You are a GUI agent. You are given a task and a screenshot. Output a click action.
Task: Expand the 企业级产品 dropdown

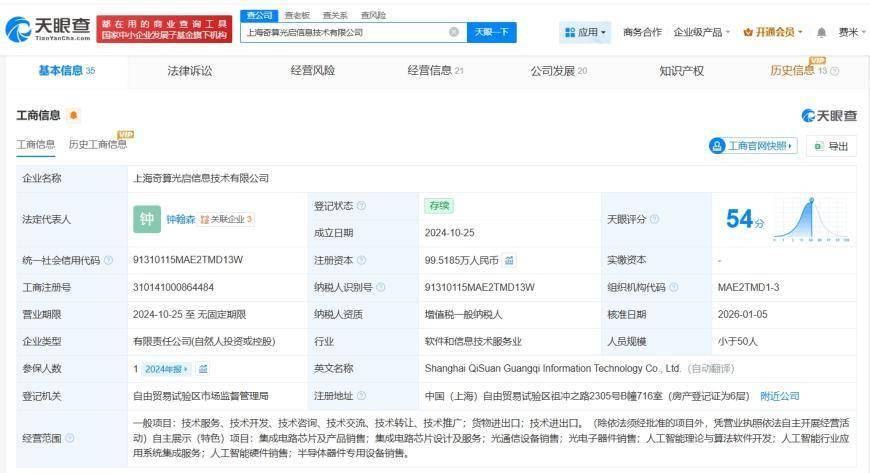click(701, 32)
